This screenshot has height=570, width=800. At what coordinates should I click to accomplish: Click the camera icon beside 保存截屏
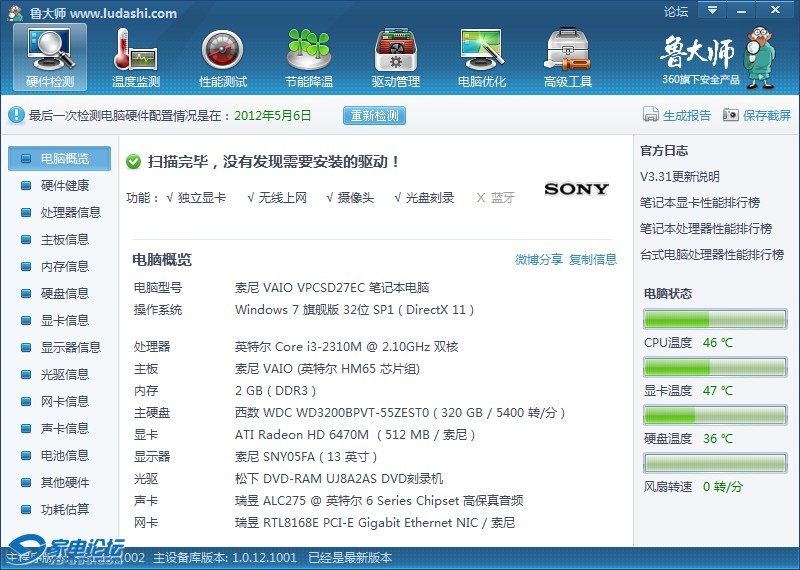click(731, 115)
